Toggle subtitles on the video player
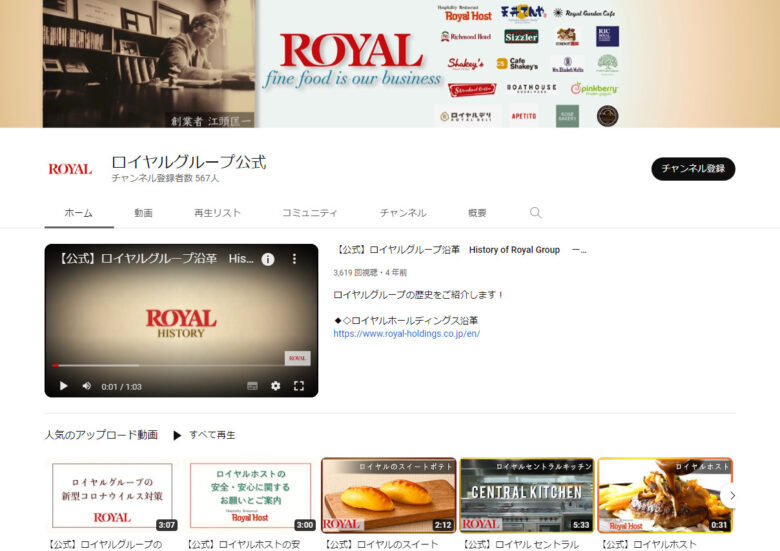 coord(253,386)
